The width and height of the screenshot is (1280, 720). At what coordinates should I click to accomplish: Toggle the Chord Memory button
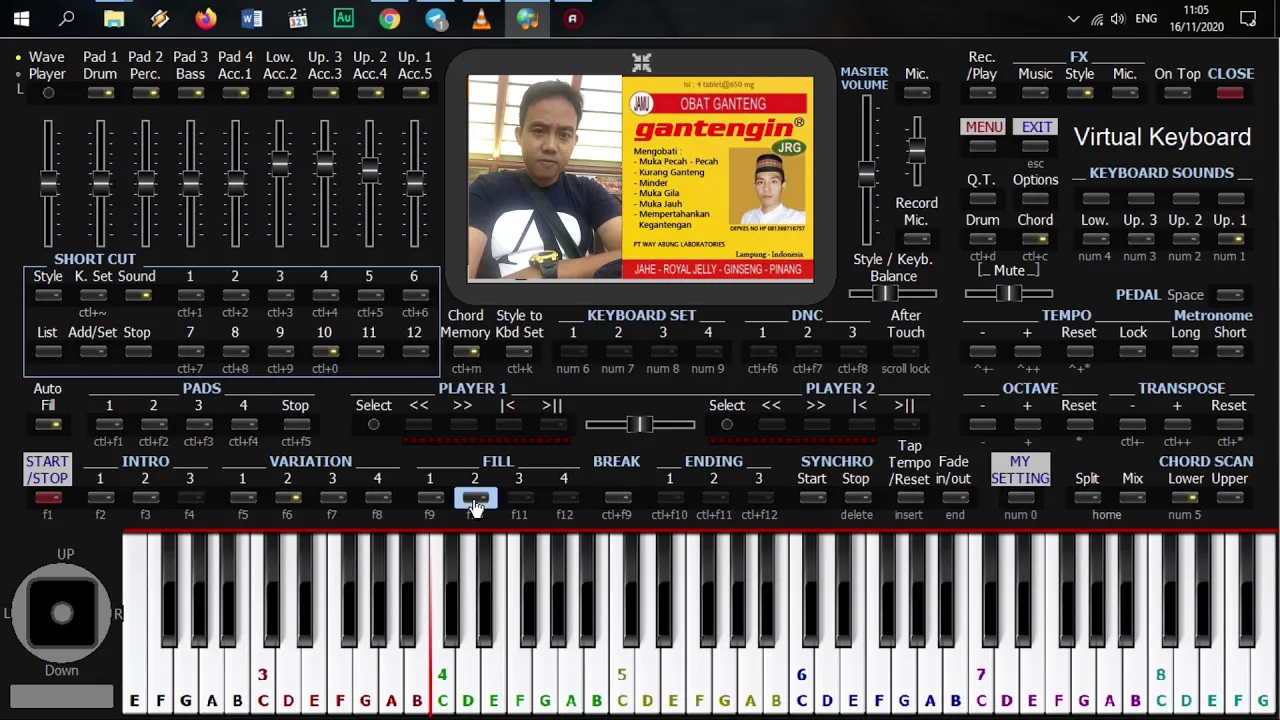465,352
